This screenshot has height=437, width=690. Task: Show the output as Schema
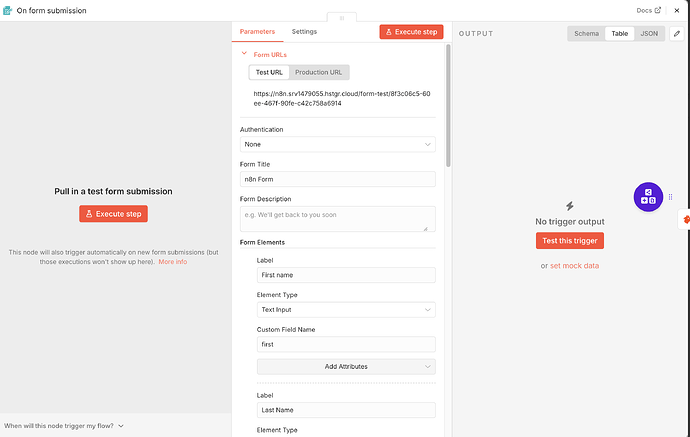pos(586,33)
